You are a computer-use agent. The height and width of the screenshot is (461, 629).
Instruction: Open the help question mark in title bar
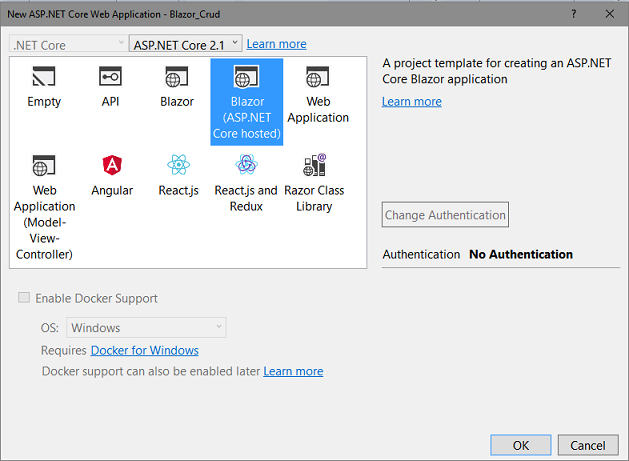click(574, 14)
